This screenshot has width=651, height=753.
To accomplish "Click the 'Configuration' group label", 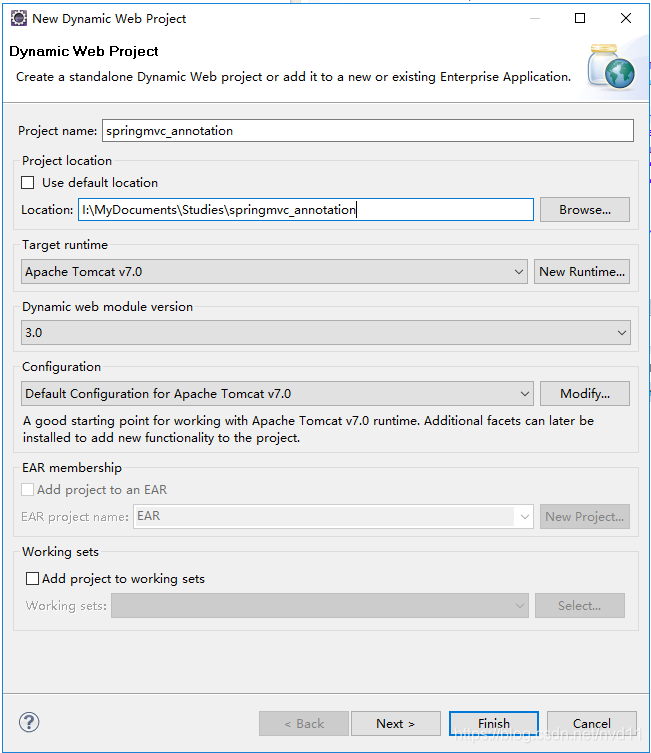I will pyautogui.click(x=61, y=366).
